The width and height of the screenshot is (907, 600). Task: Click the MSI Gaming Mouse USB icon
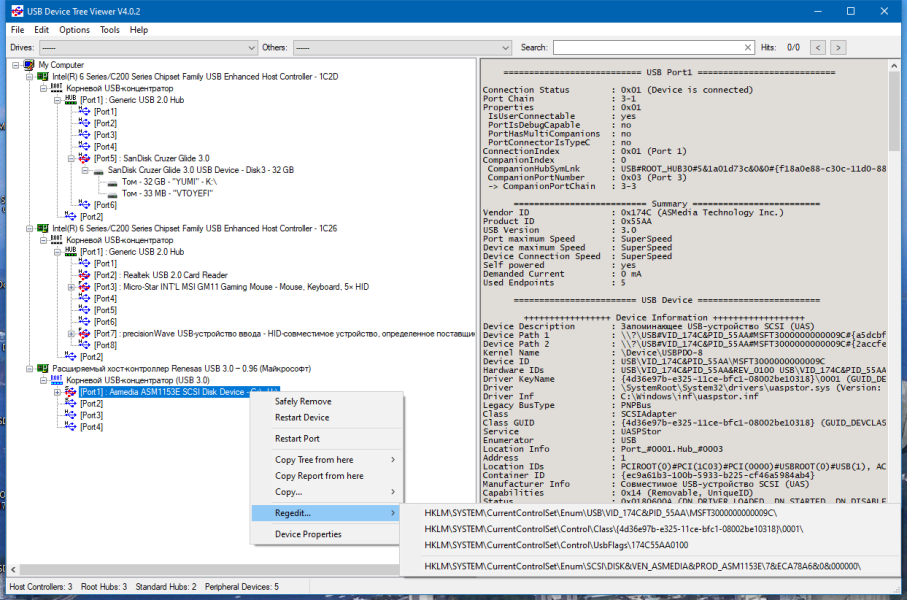(x=84, y=287)
